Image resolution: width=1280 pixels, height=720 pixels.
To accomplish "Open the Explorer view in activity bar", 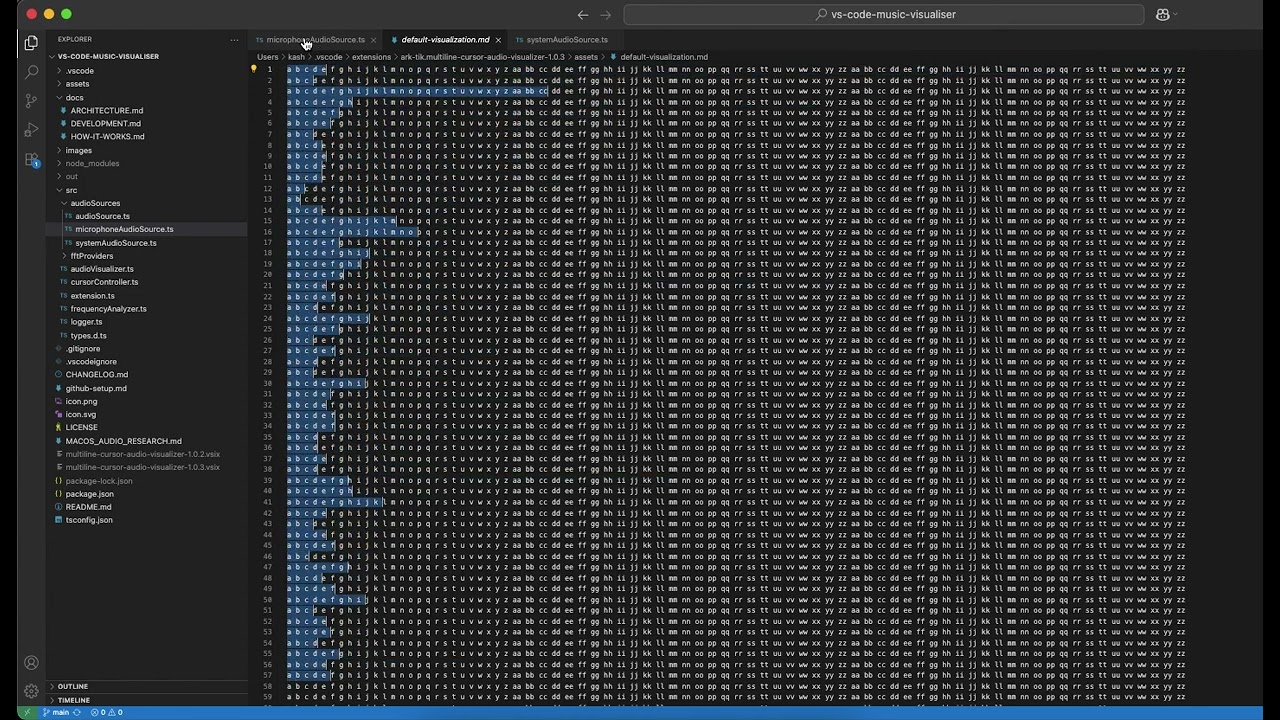I will pos(31,43).
